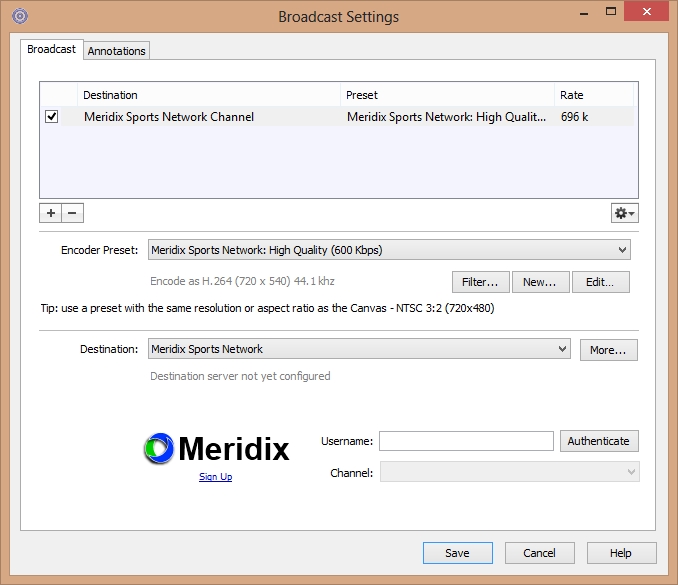Image resolution: width=678 pixels, height=585 pixels.
Task: Expand the Encoder Preset dropdown
Action: 621,250
